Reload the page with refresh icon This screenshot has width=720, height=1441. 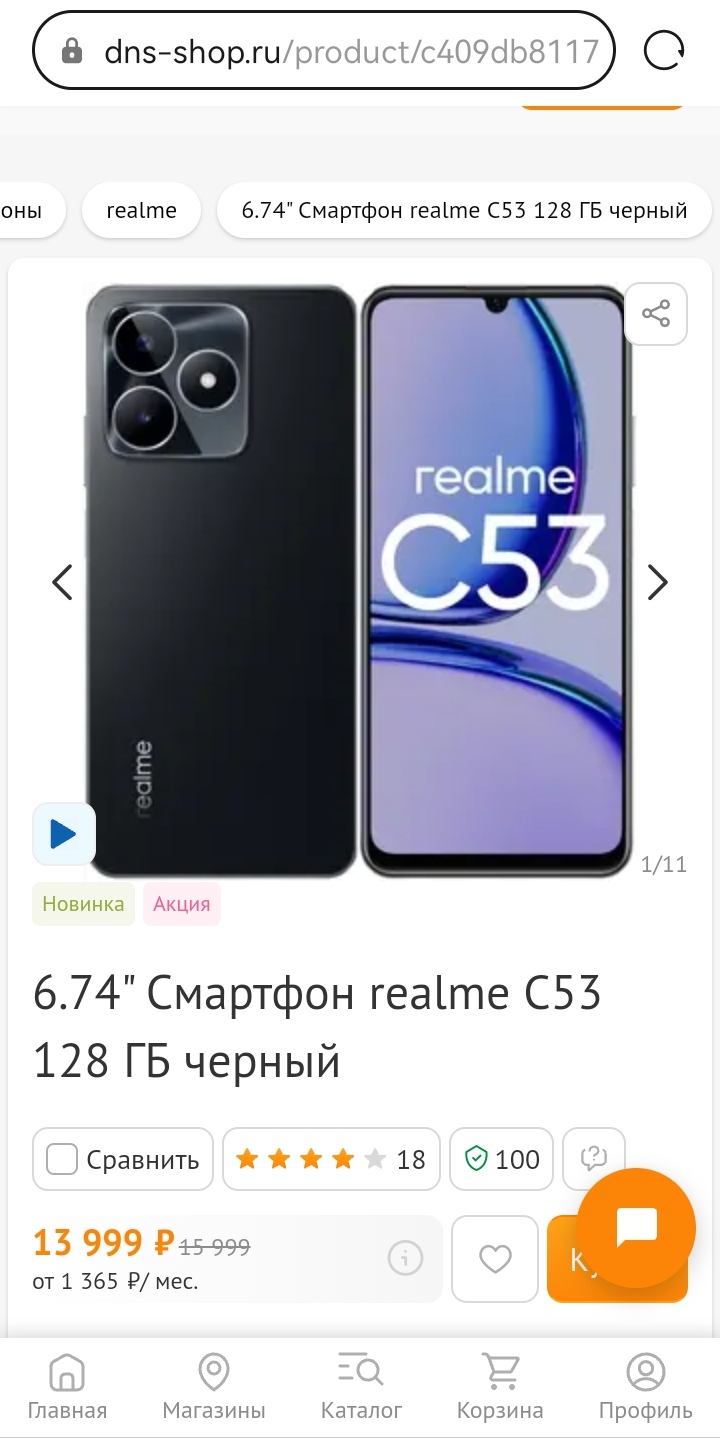tap(663, 50)
